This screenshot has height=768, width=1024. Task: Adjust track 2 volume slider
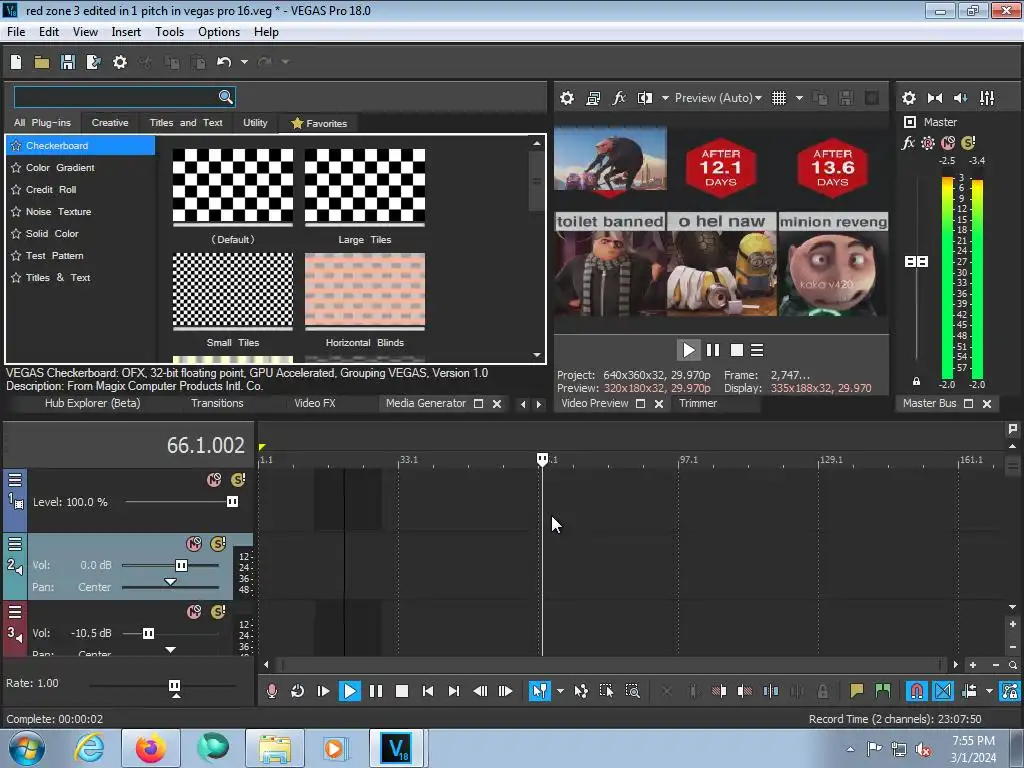(182, 565)
